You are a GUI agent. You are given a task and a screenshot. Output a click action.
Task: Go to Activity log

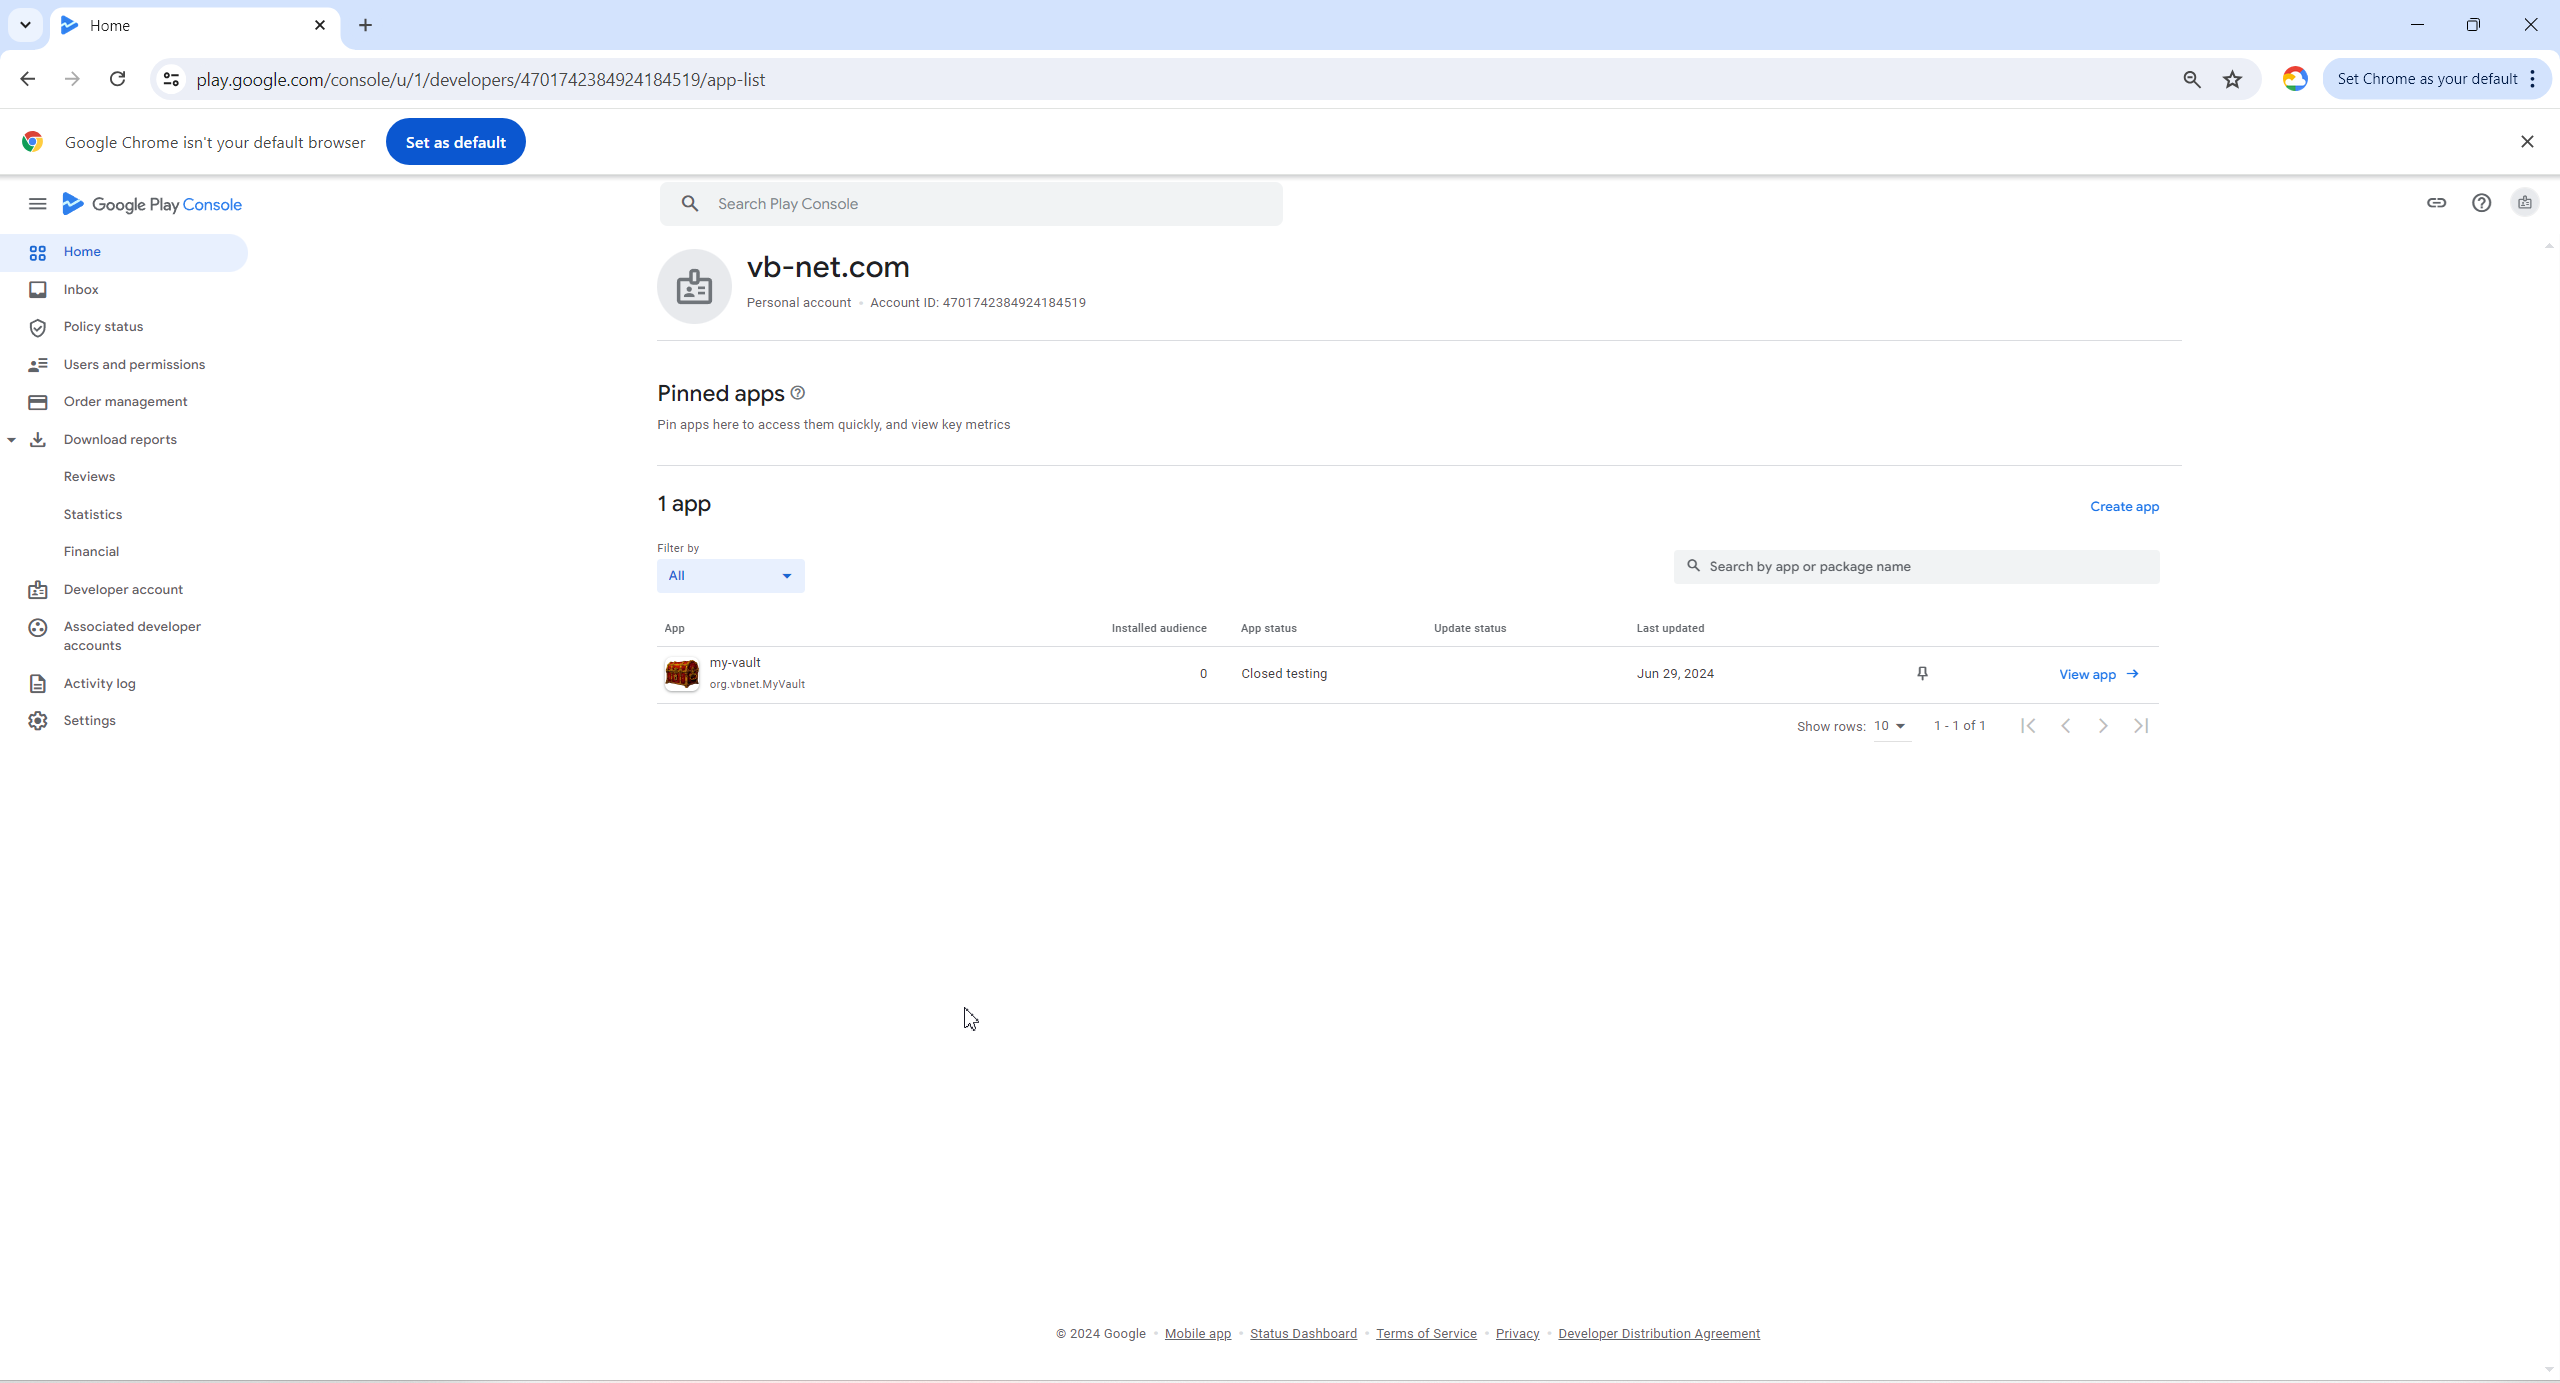pos(99,684)
